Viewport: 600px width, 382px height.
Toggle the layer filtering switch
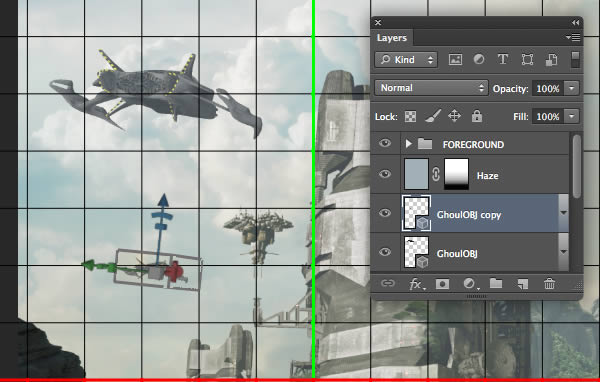tap(575, 60)
